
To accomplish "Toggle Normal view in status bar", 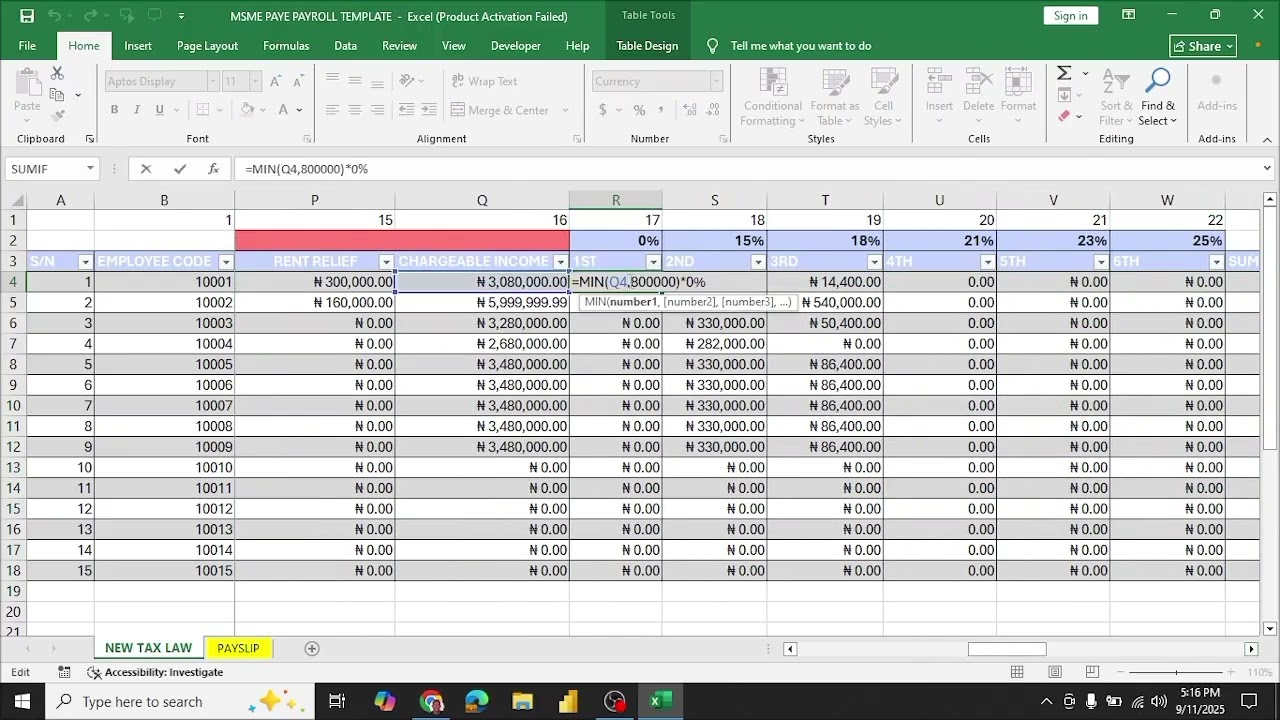I will [x=1017, y=672].
